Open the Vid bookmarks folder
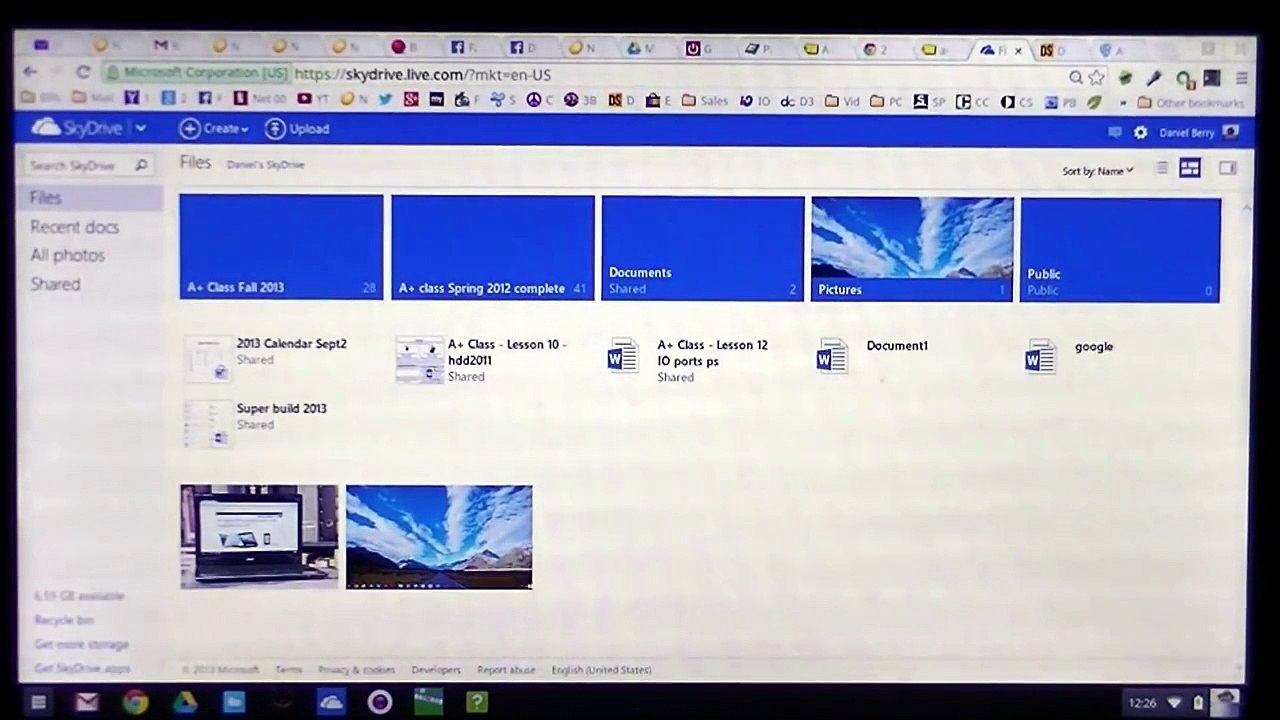1280x720 pixels. [x=842, y=101]
